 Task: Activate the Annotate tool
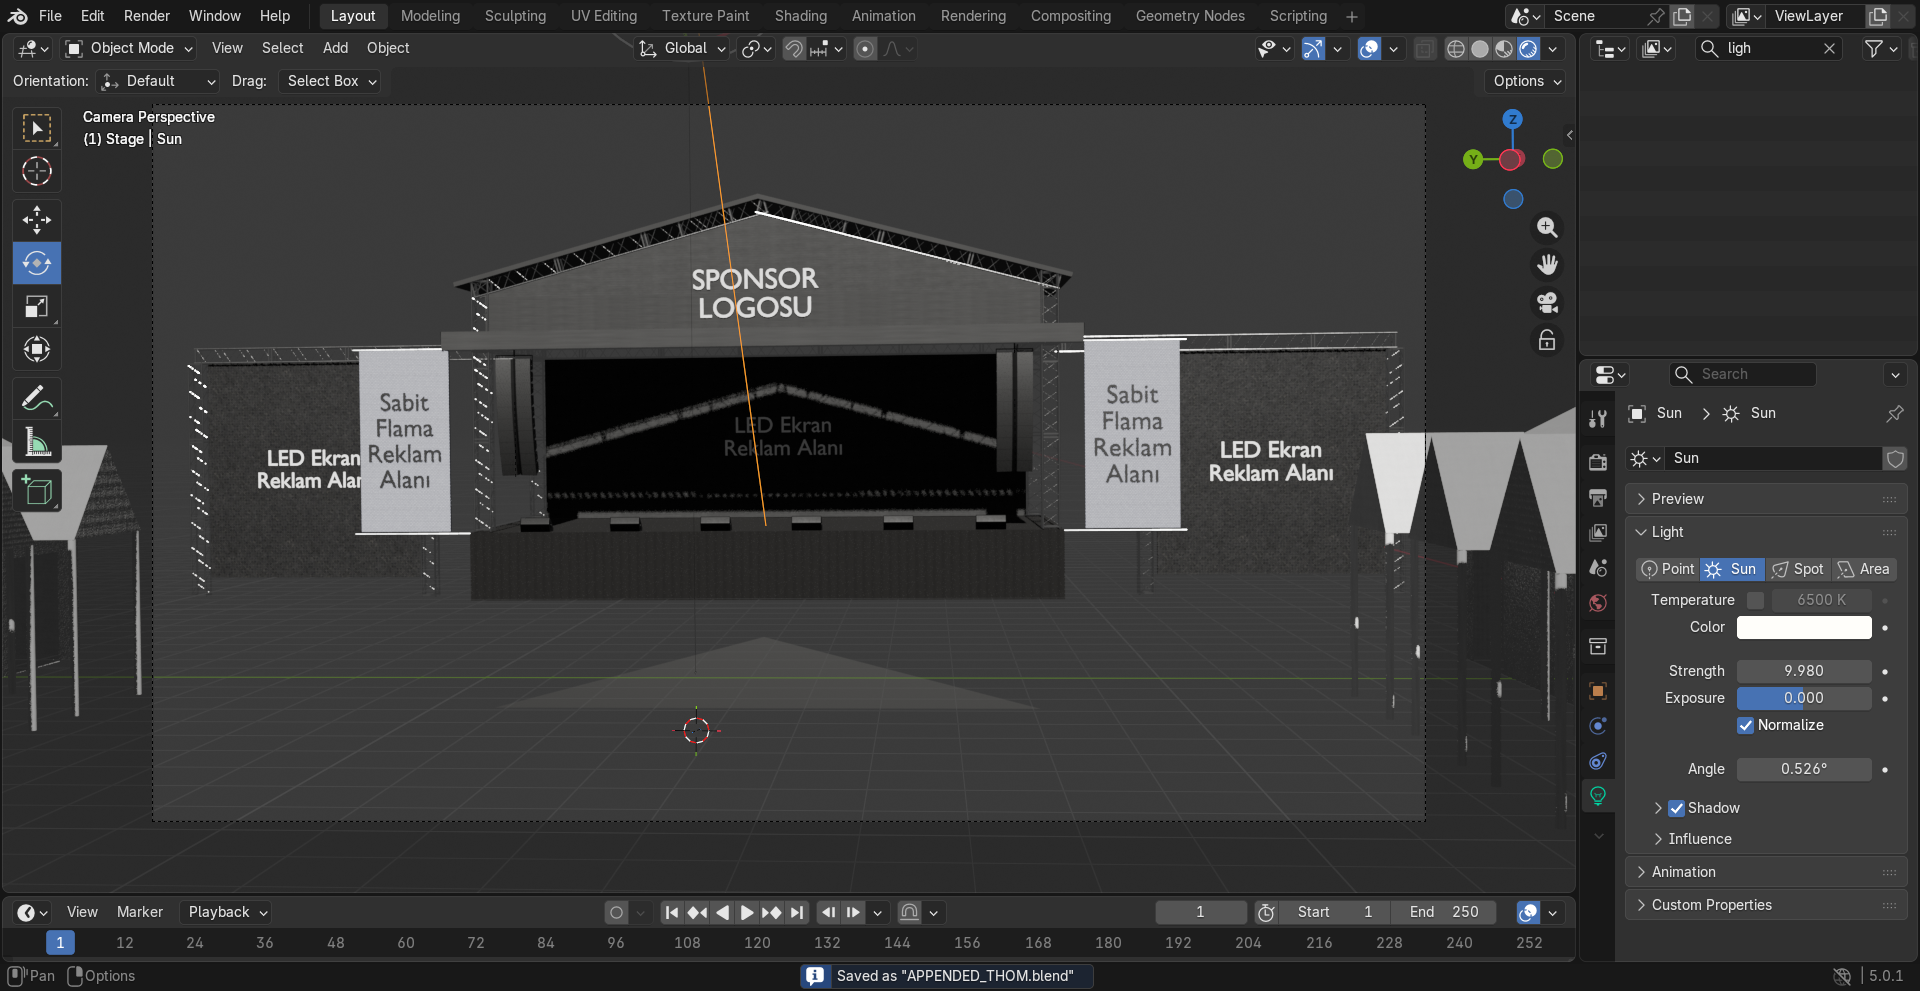[x=37, y=399]
